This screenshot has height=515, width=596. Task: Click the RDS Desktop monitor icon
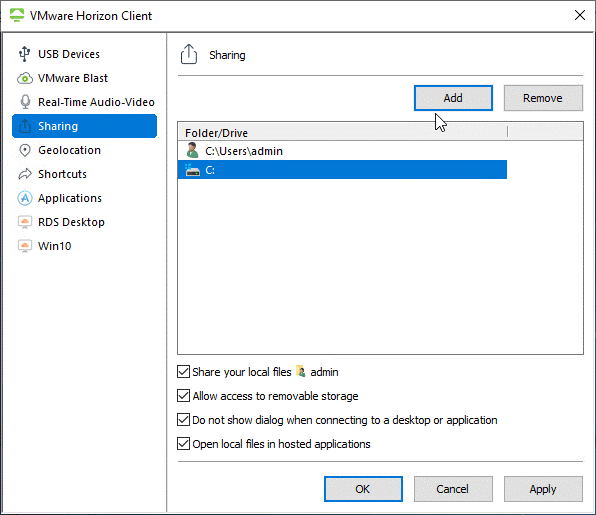click(25, 222)
